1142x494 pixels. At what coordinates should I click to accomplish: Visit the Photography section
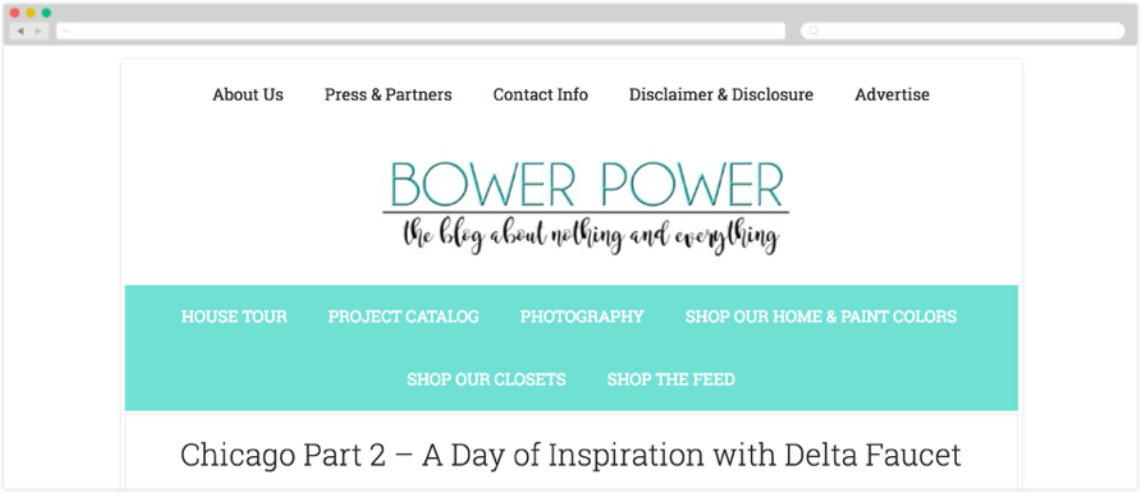582,317
